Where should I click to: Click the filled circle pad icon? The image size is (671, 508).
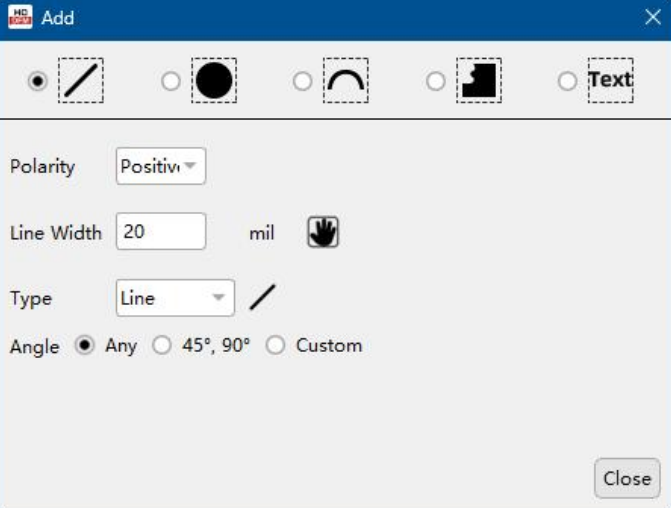click(213, 81)
